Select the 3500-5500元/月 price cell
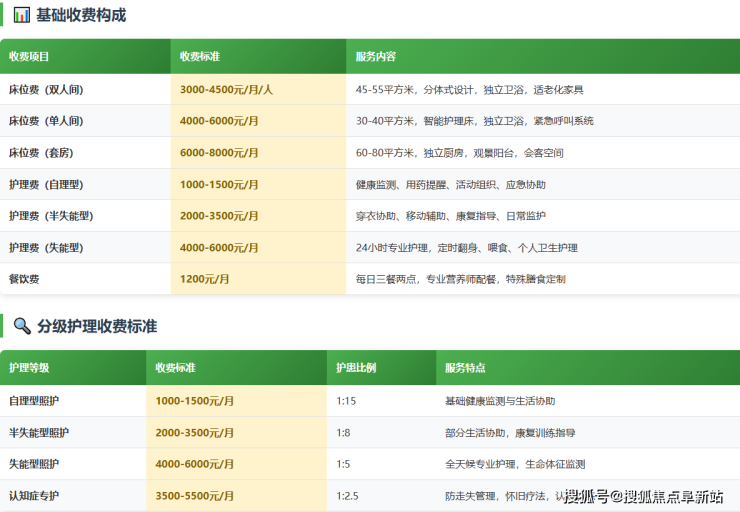Viewport: 740px width, 512px height. pyautogui.click(x=195, y=495)
